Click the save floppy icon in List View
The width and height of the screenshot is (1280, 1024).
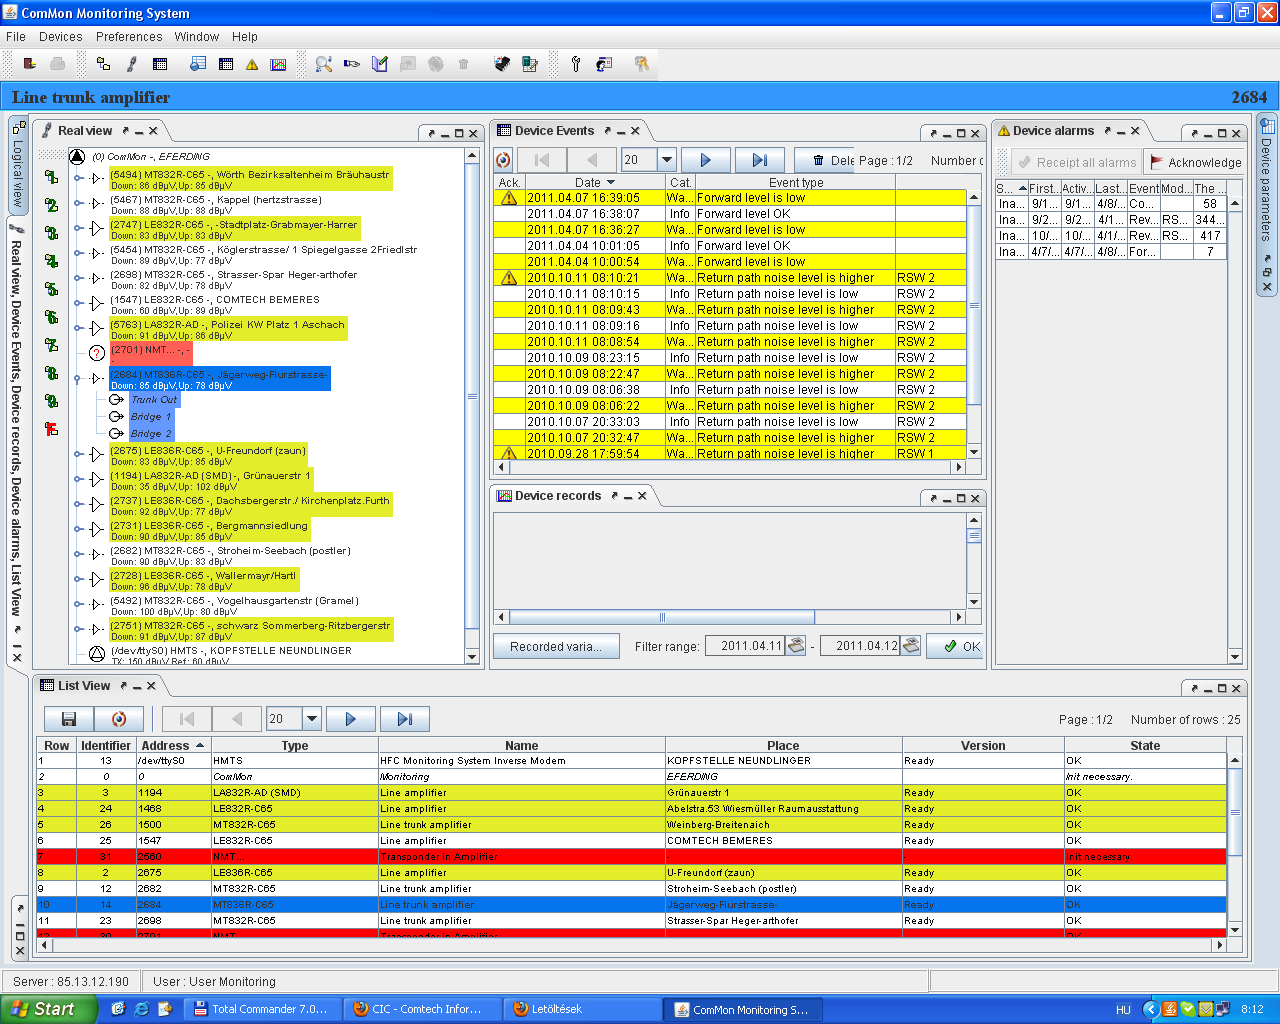click(69, 719)
